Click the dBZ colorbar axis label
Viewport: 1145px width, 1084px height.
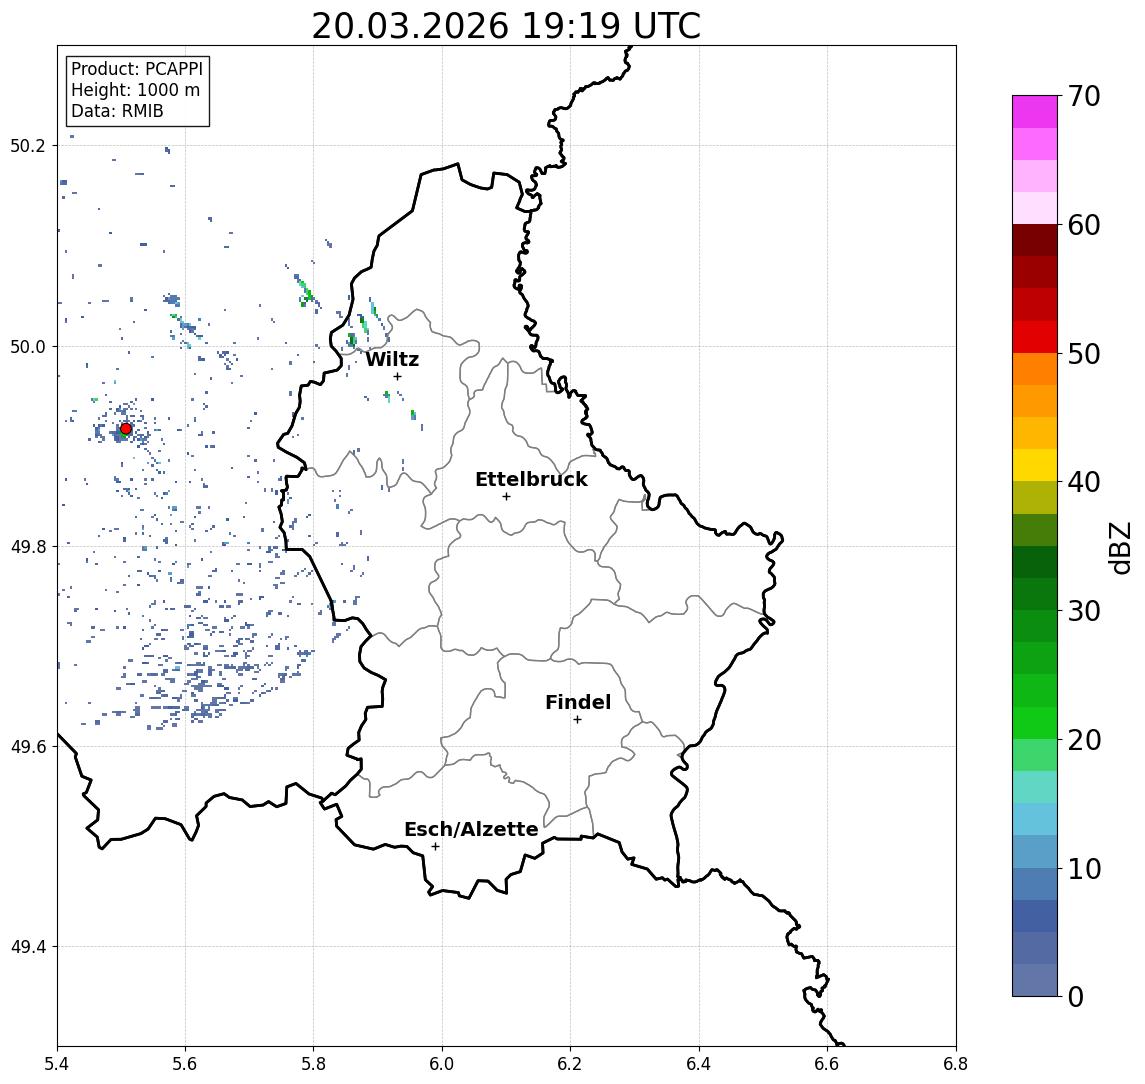click(1119, 547)
